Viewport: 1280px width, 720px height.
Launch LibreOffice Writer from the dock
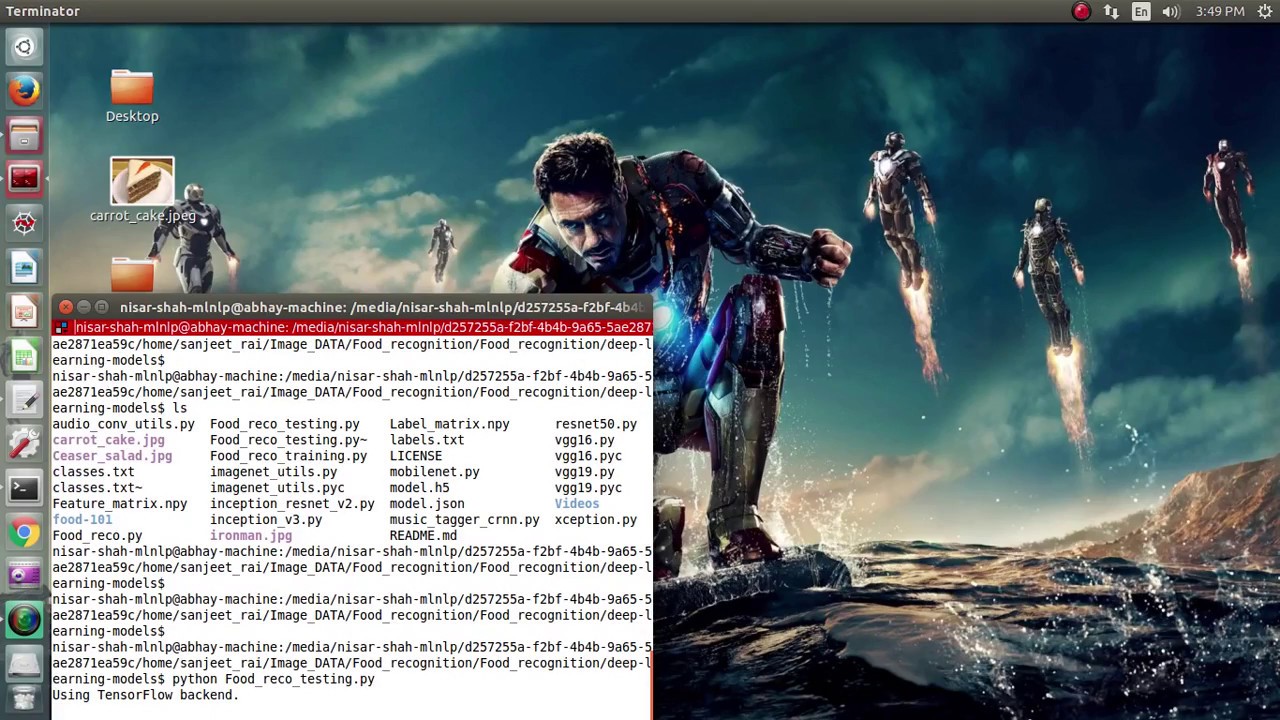click(x=24, y=267)
